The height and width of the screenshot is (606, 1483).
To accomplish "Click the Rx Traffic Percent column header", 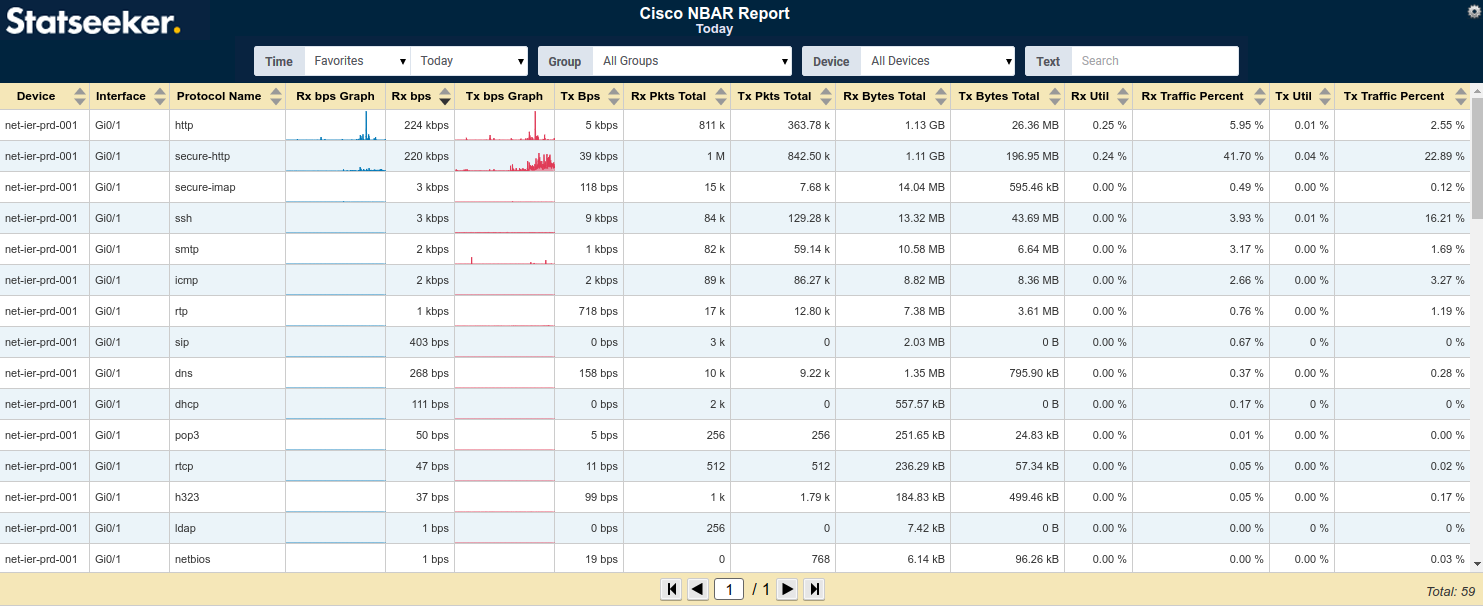I will click(x=1192, y=96).
